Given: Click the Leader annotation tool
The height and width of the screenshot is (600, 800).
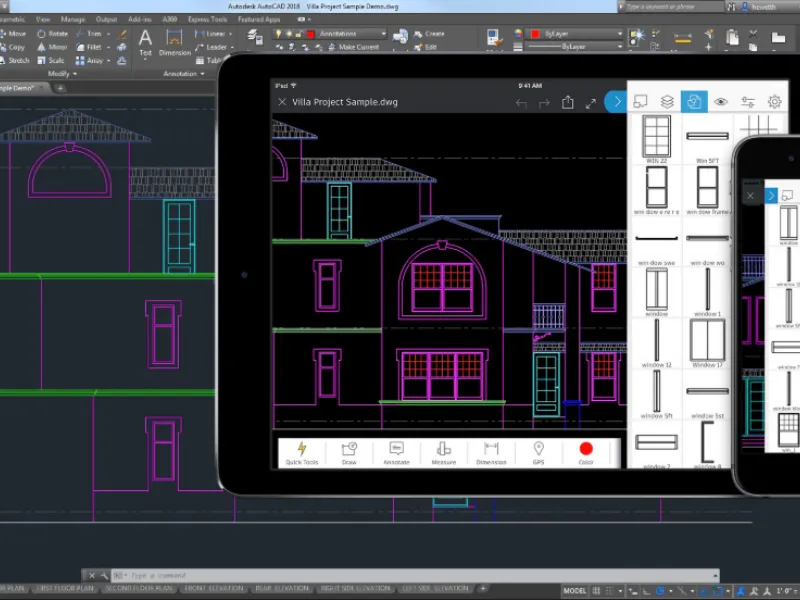Looking at the screenshot, I should coord(211,47).
